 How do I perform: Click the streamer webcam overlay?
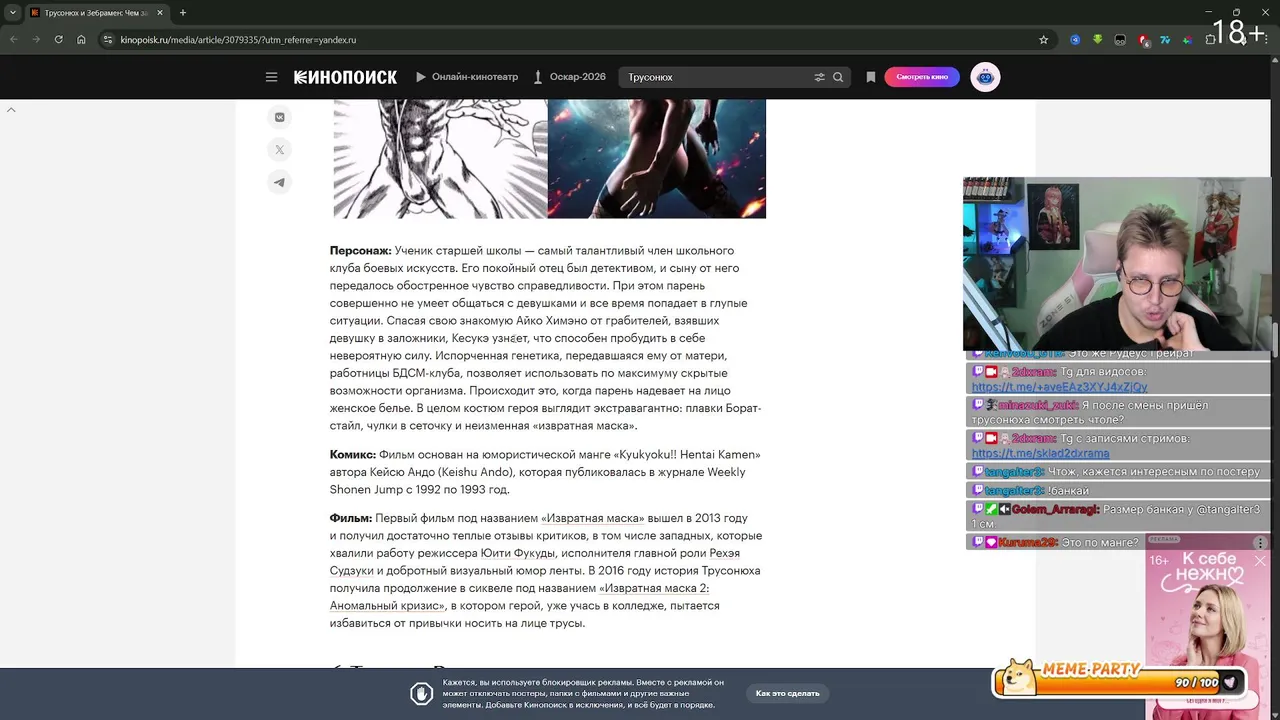point(1117,264)
